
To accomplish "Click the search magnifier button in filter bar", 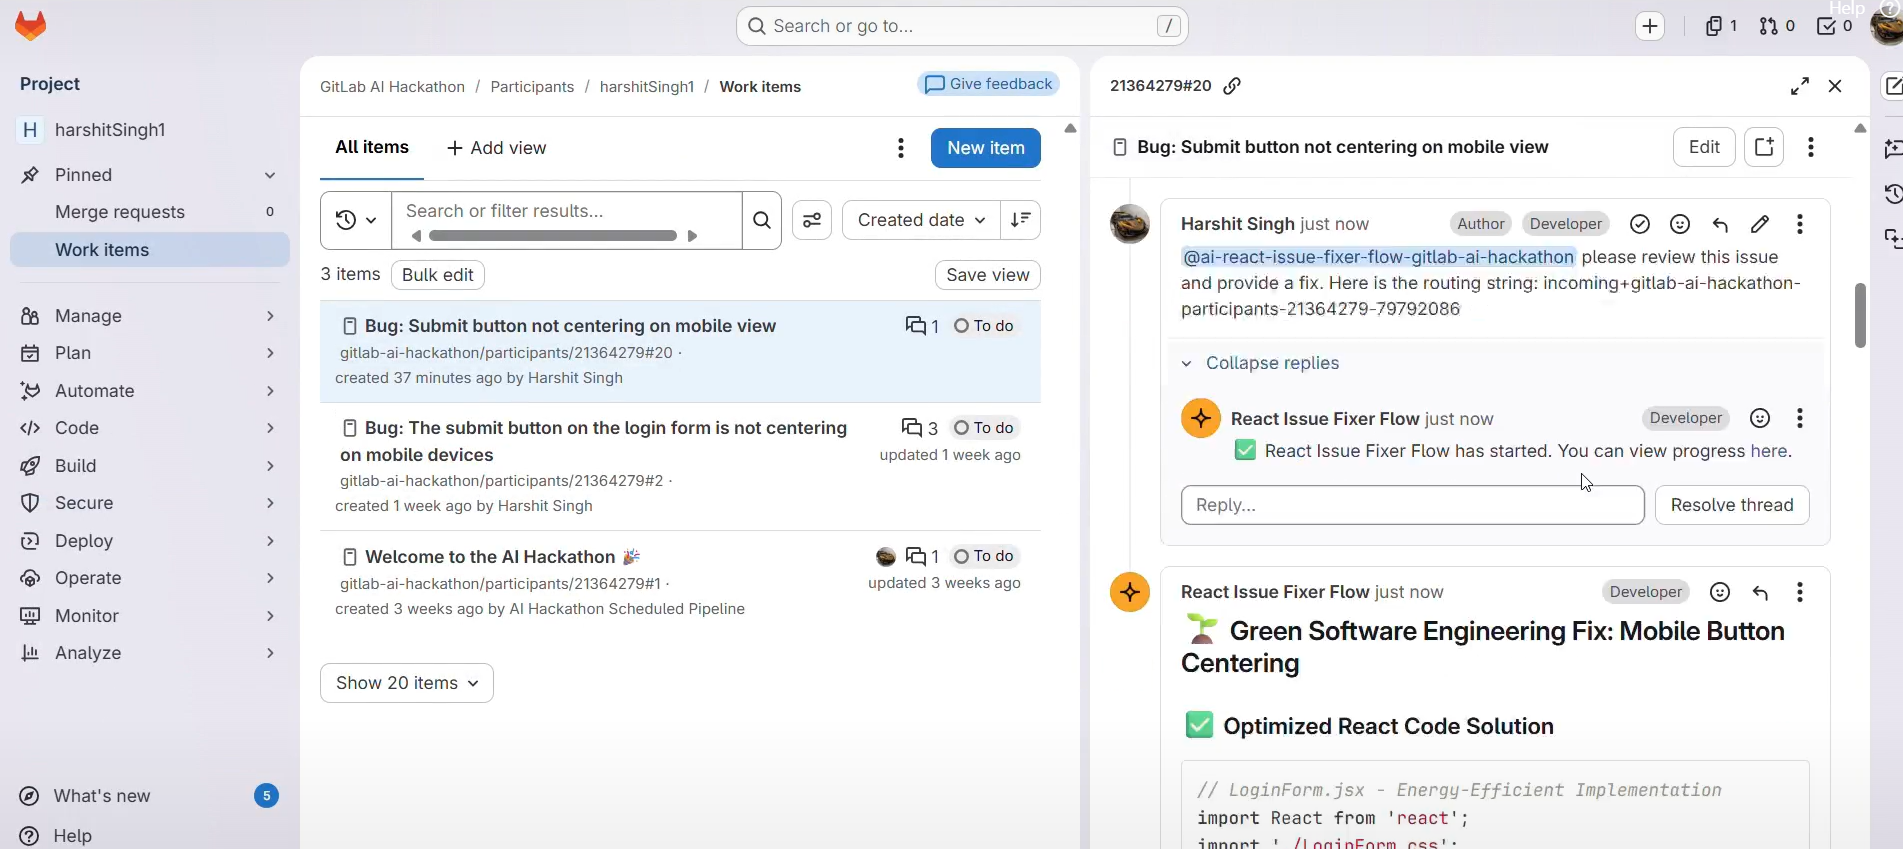I will (x=762, y=220).
